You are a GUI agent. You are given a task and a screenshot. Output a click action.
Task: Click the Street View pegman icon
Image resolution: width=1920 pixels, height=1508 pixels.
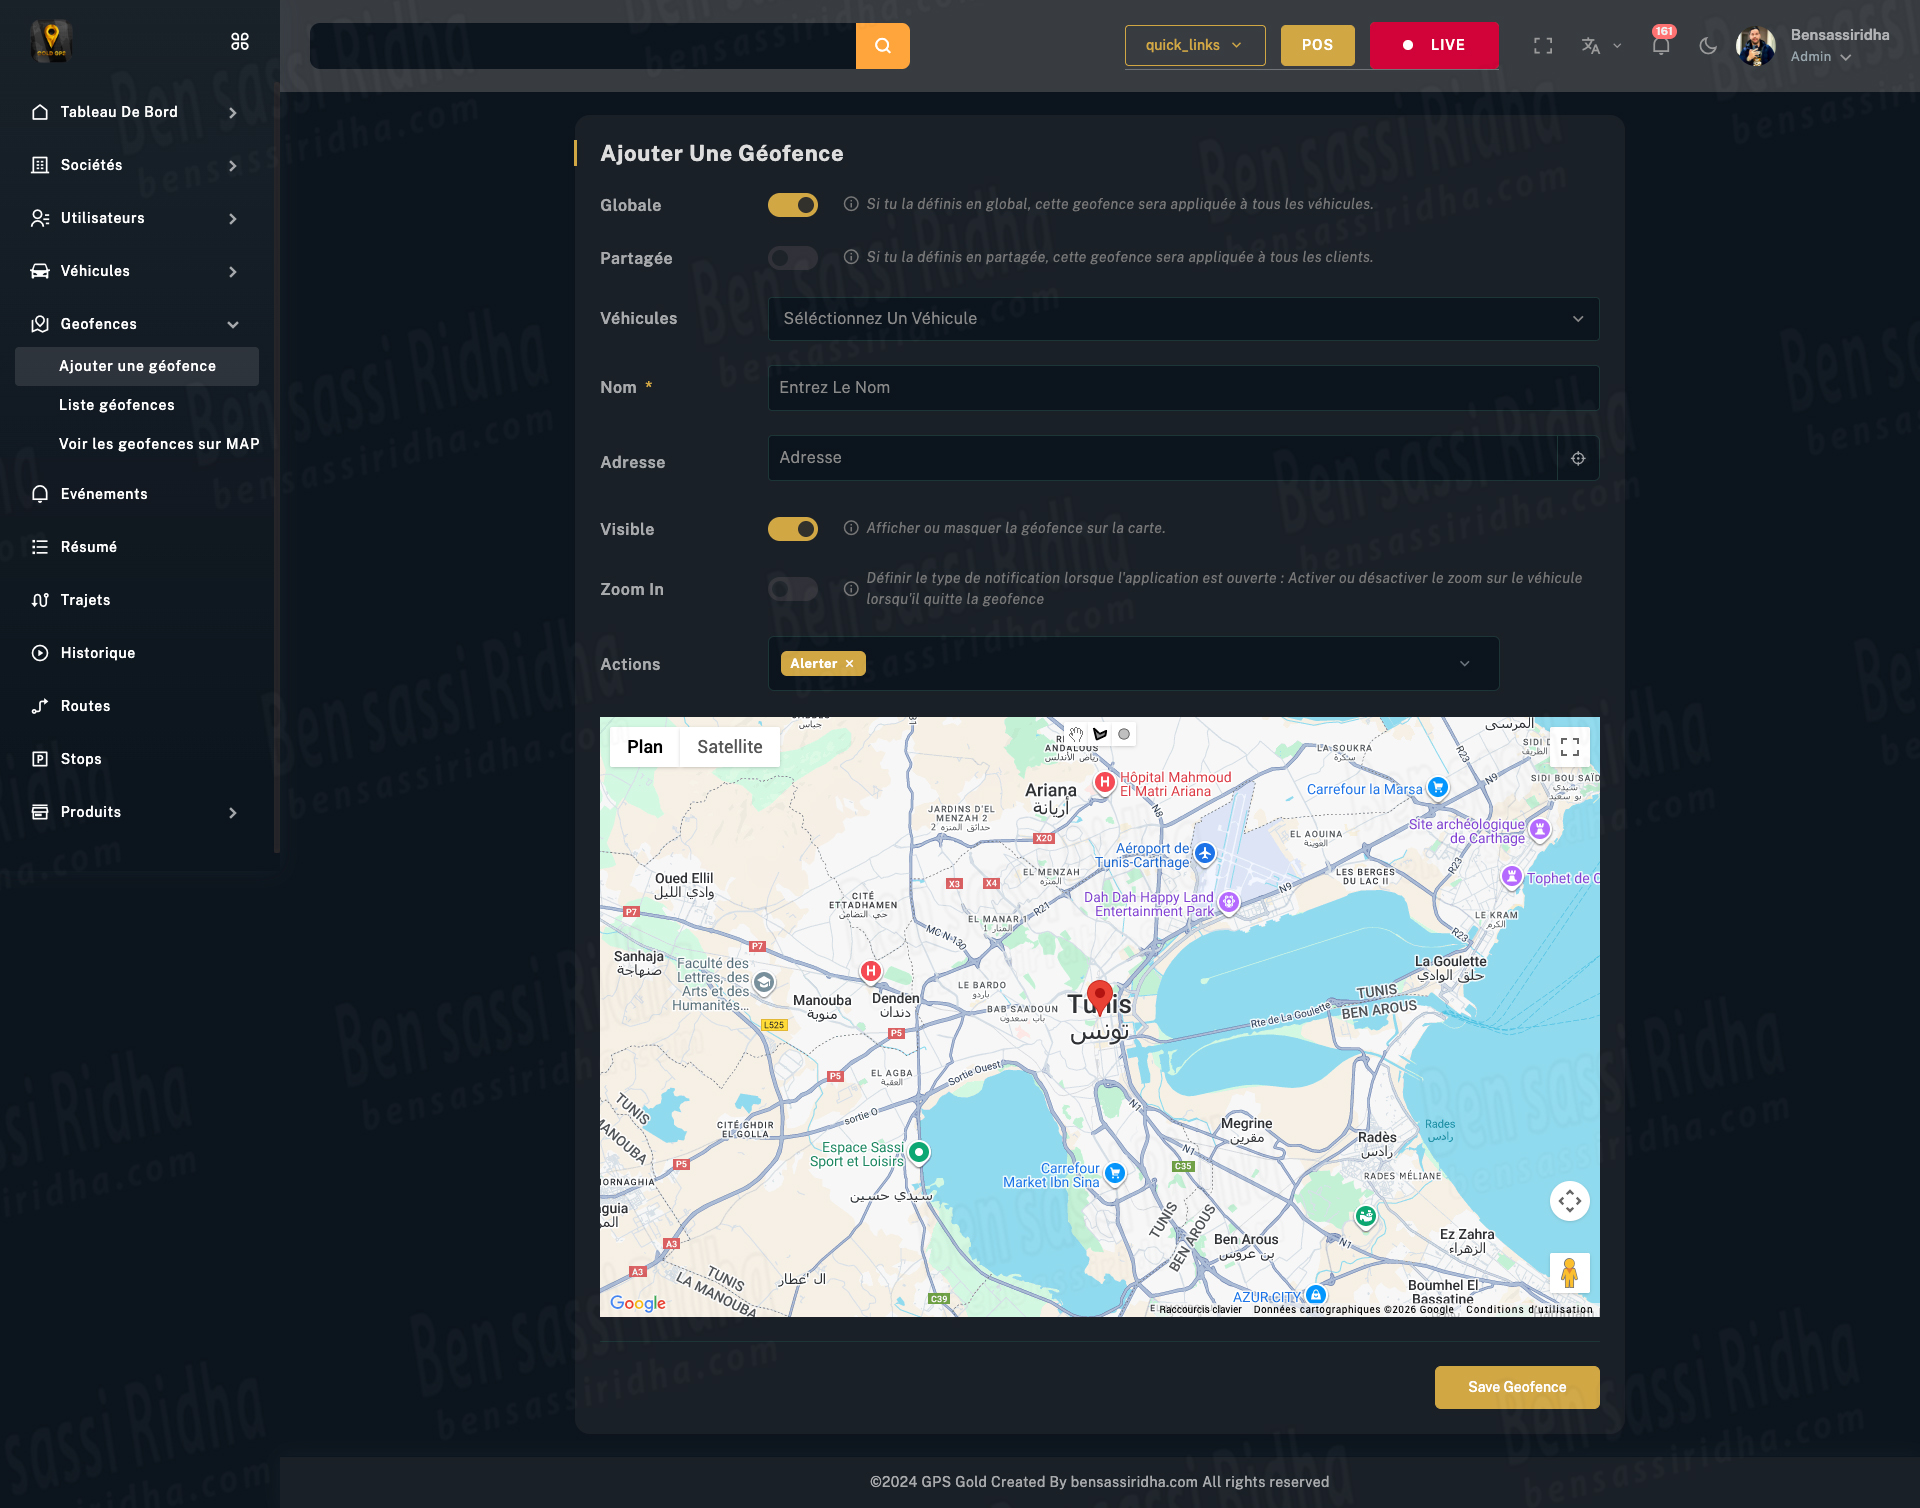click(1569, 1273)
